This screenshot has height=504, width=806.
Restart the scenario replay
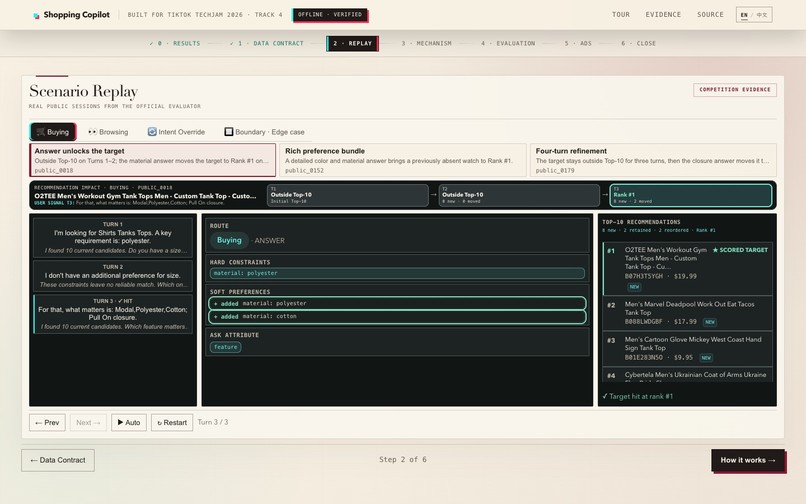[172, 423]
